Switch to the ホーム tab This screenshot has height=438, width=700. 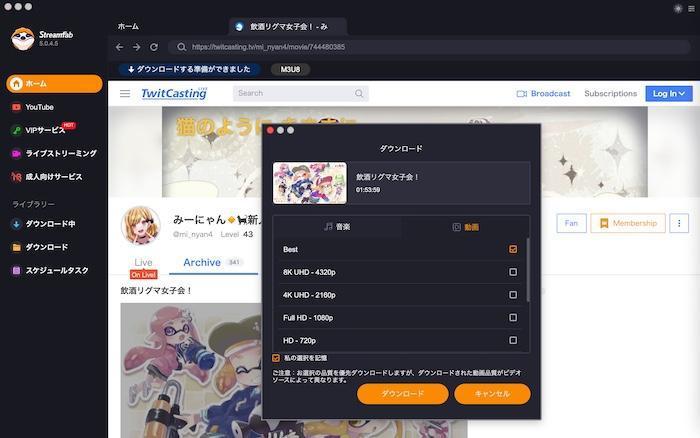coord(128,27)
